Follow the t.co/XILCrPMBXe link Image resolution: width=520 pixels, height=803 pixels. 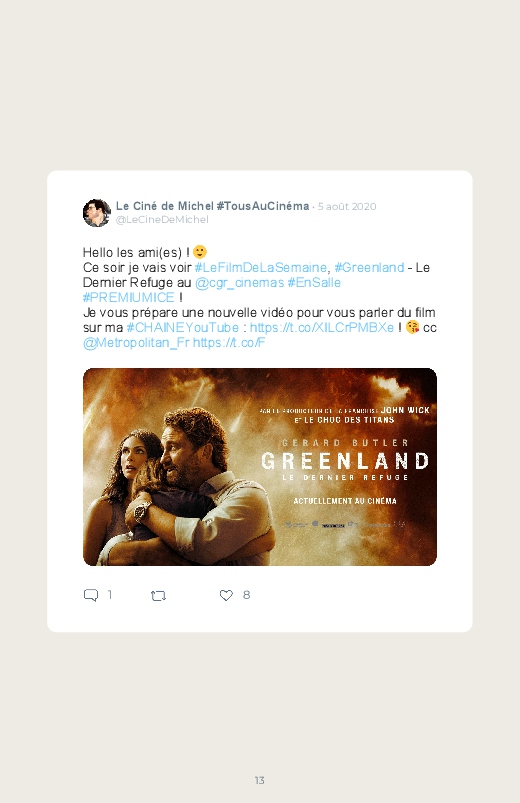pos(322,327)
